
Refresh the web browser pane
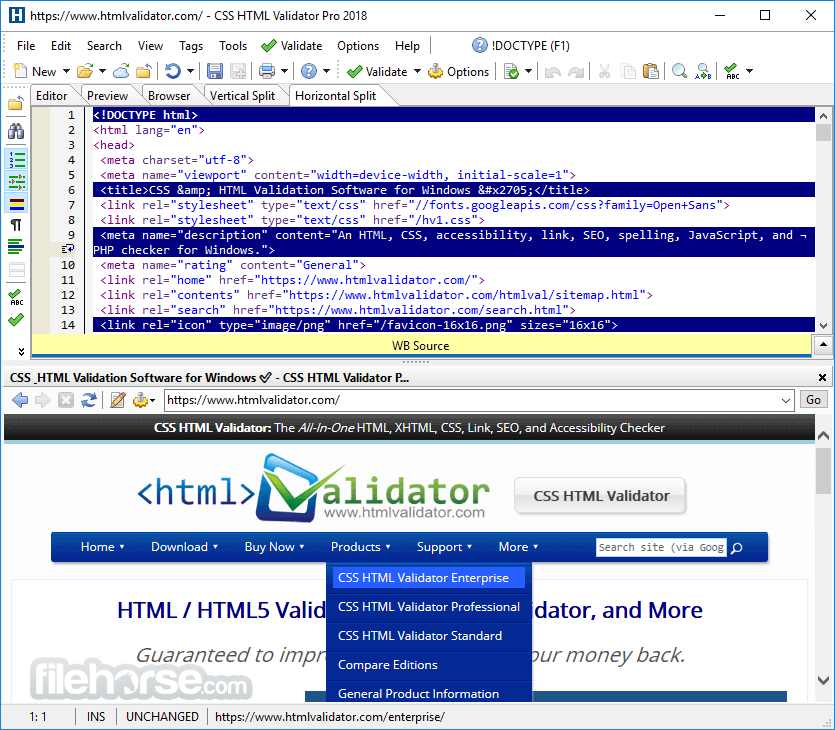[89, 400]
